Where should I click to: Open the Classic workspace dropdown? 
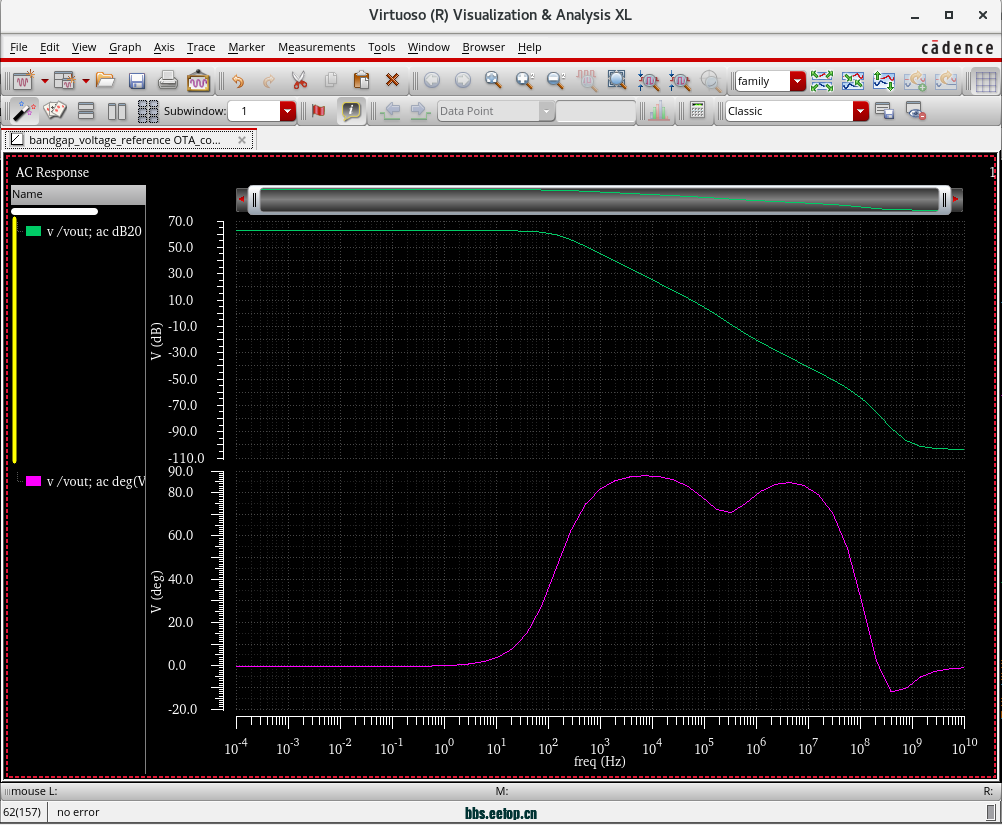861,111
